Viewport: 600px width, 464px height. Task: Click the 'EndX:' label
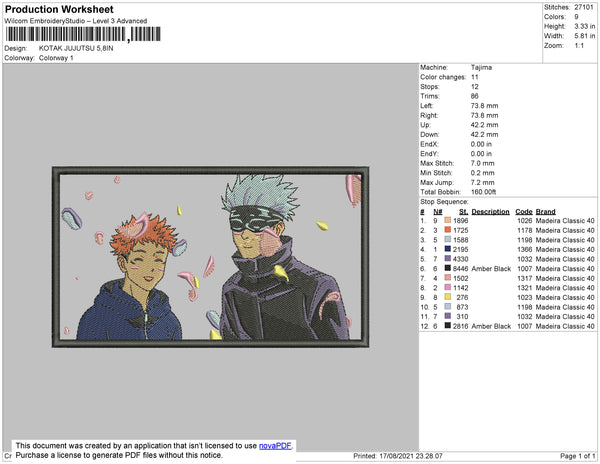pos(429,144)
